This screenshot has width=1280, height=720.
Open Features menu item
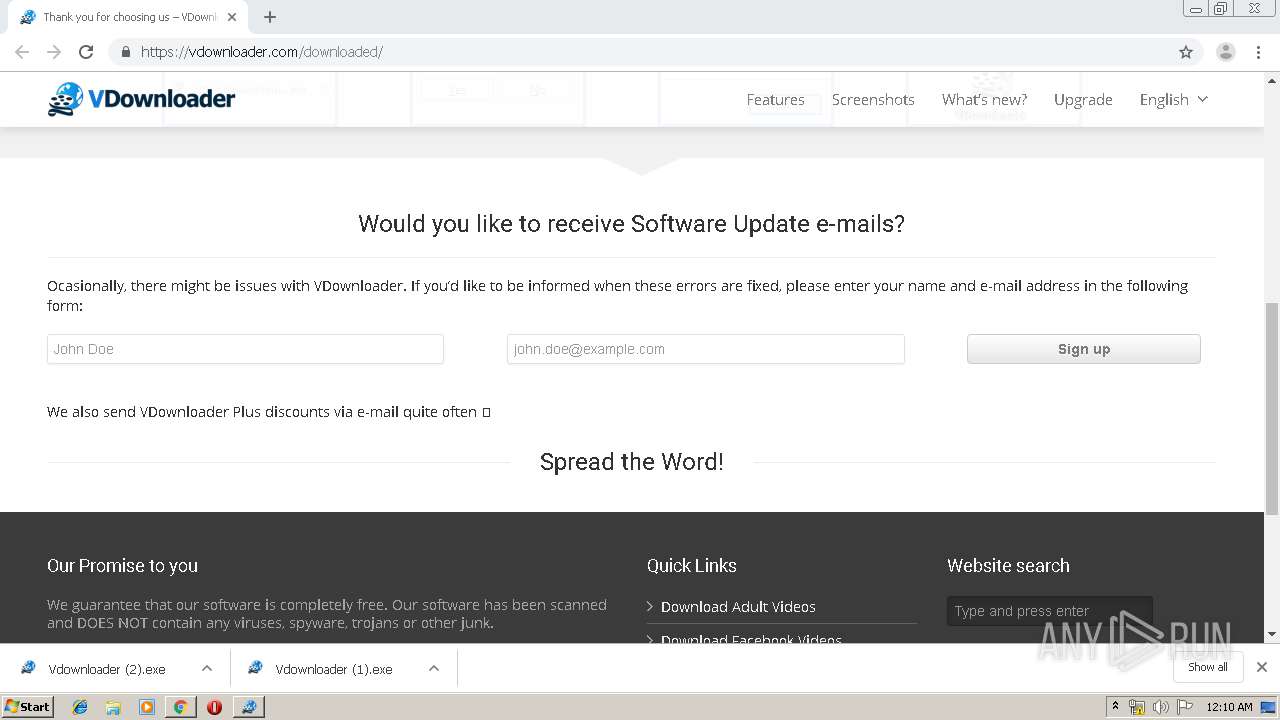(x=775, y=99)
